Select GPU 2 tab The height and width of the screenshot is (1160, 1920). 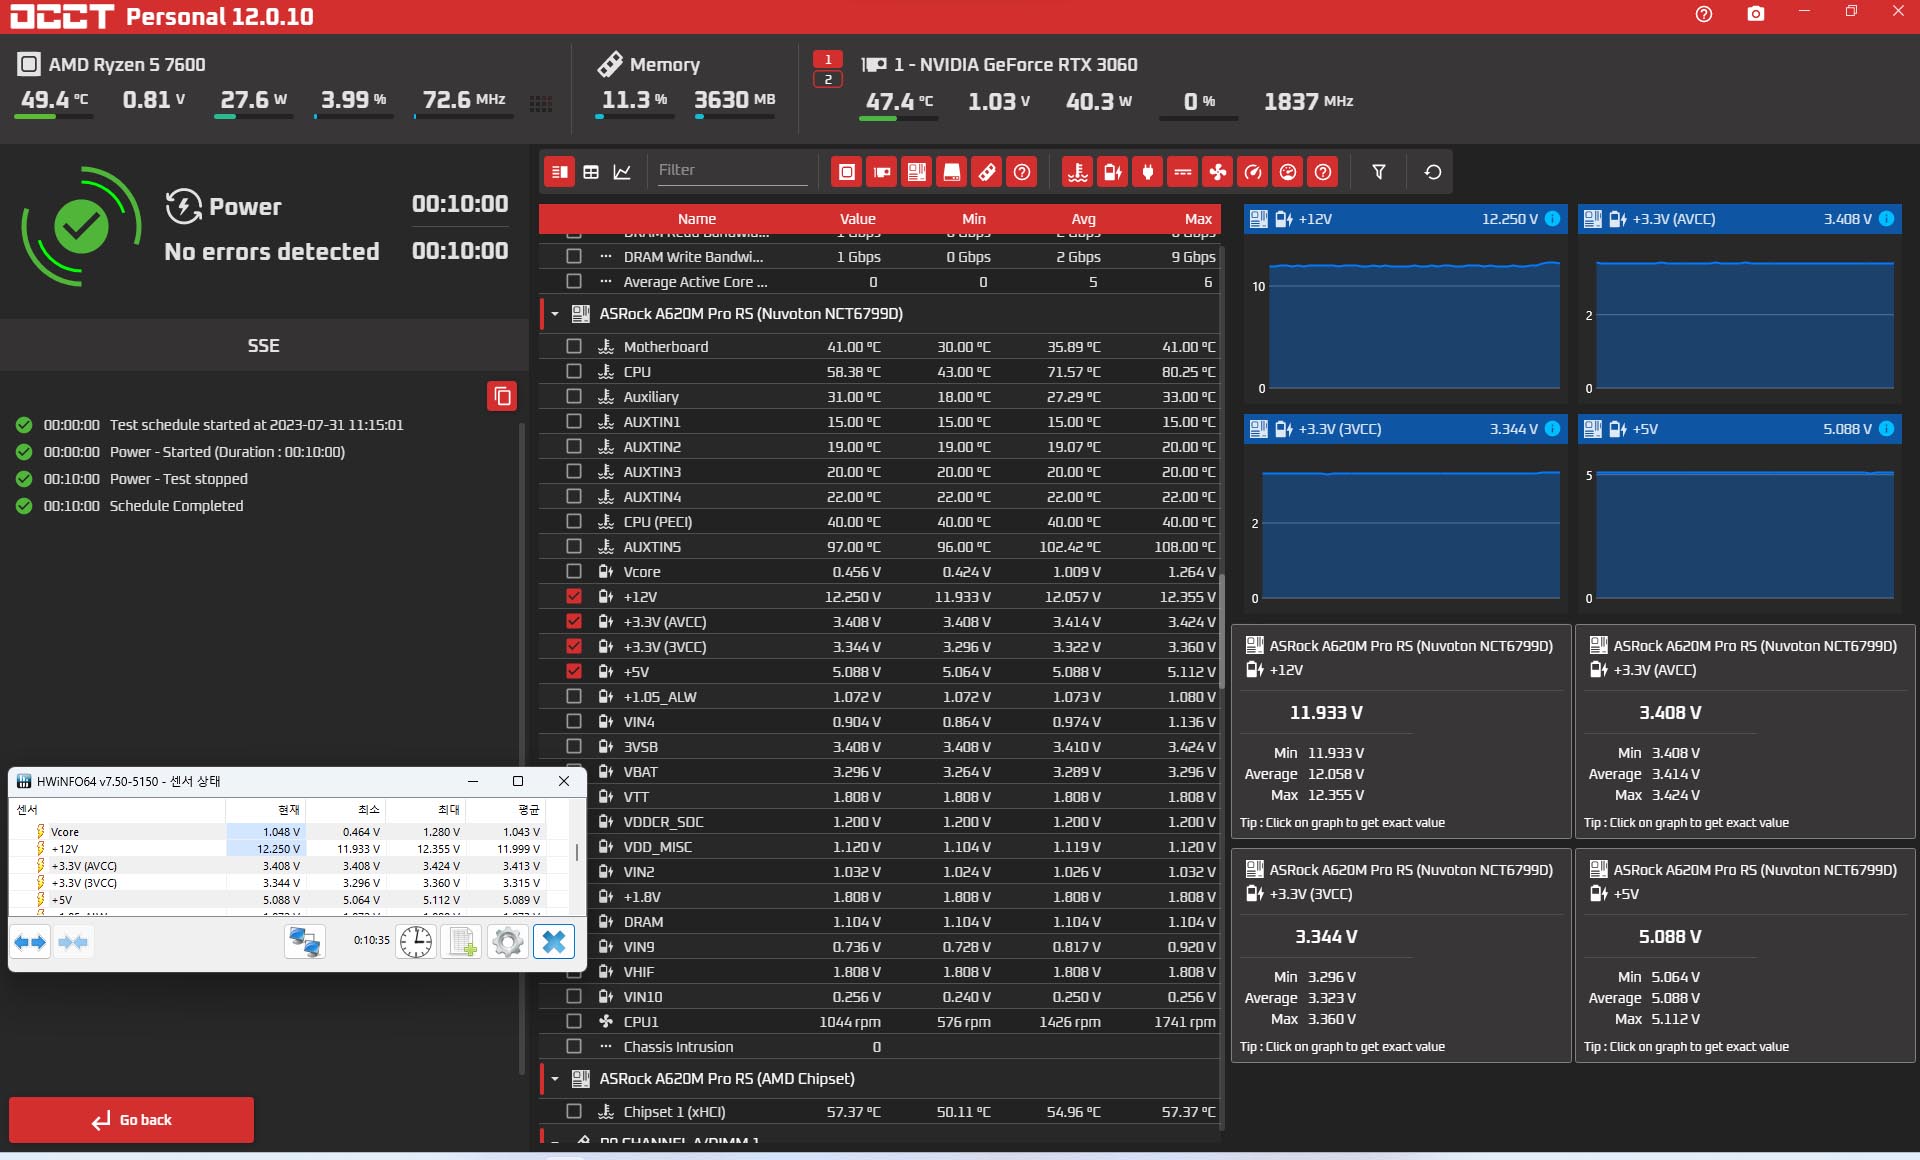click(827, 79)
